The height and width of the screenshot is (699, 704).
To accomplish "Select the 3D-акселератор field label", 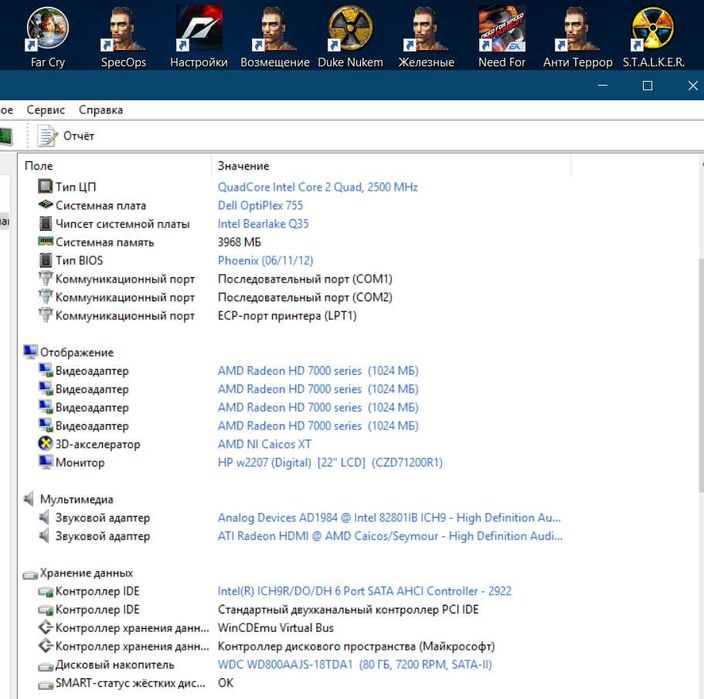I will (x=98, y=444).
